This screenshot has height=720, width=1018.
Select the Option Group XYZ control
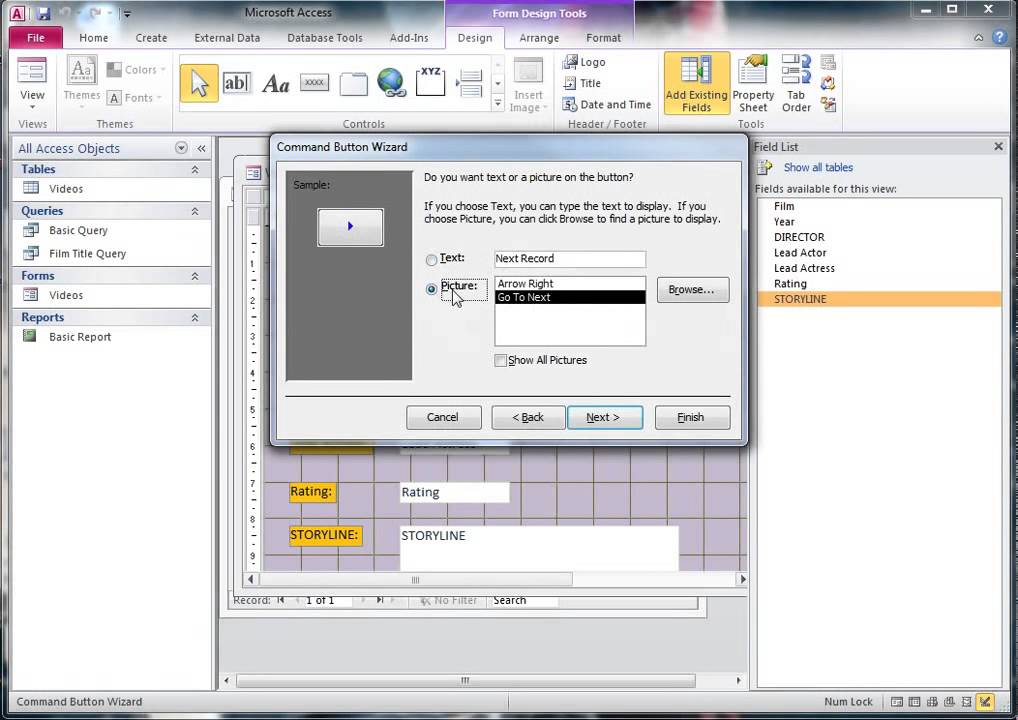pyautogui.click(x=430, y=81)
